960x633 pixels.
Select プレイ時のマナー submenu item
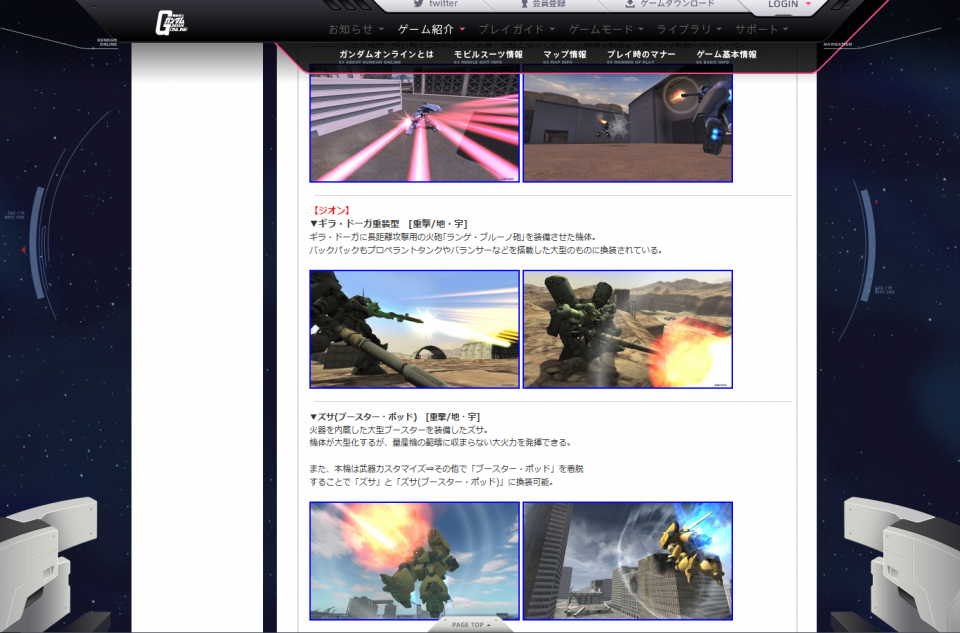[641, 54]
